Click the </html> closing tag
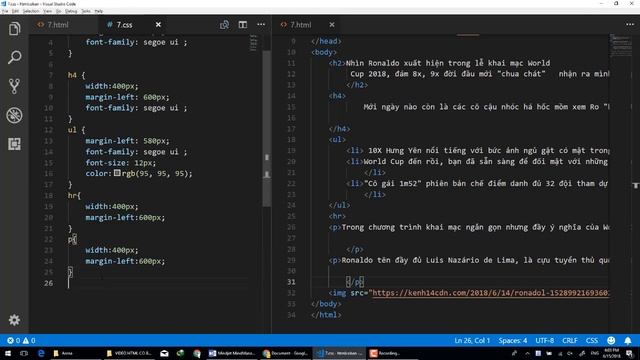This screenshot has width=640, height=360. coord(326,315)
